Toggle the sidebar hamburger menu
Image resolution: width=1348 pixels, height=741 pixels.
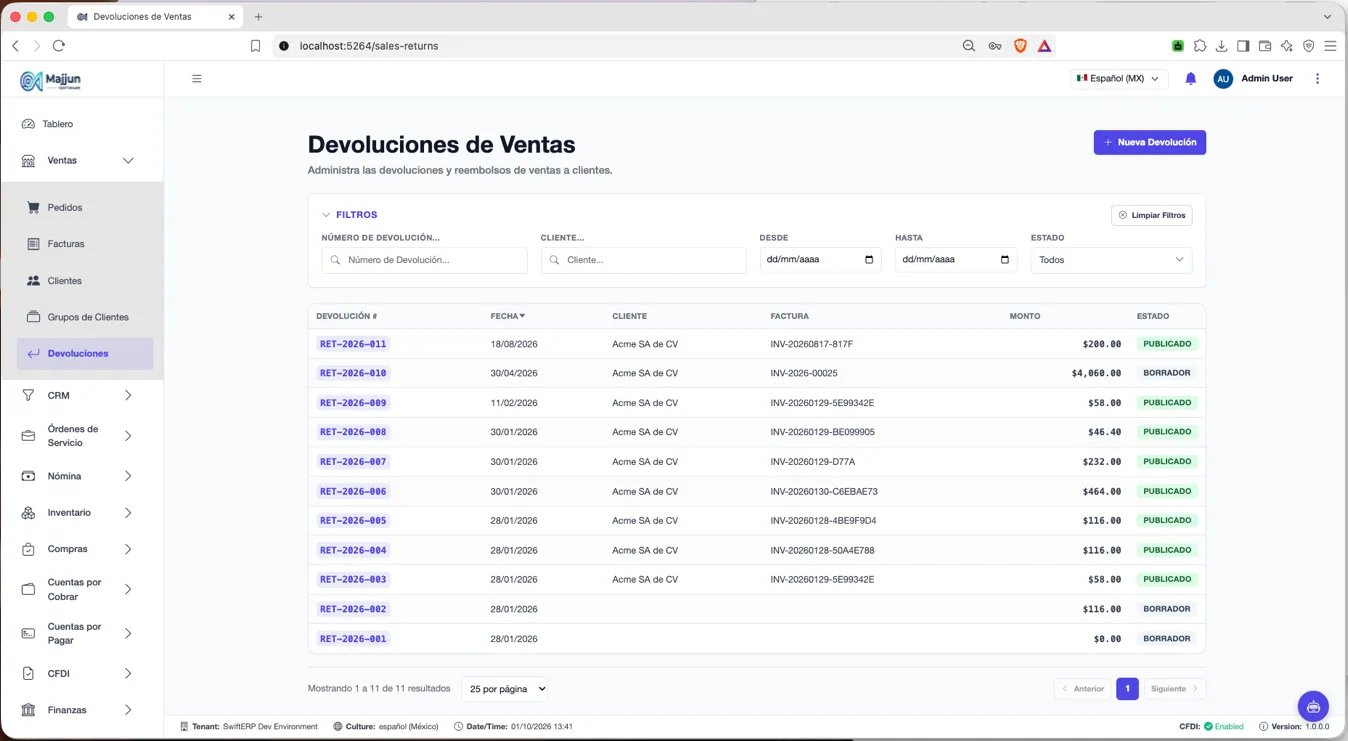point(197,78)
